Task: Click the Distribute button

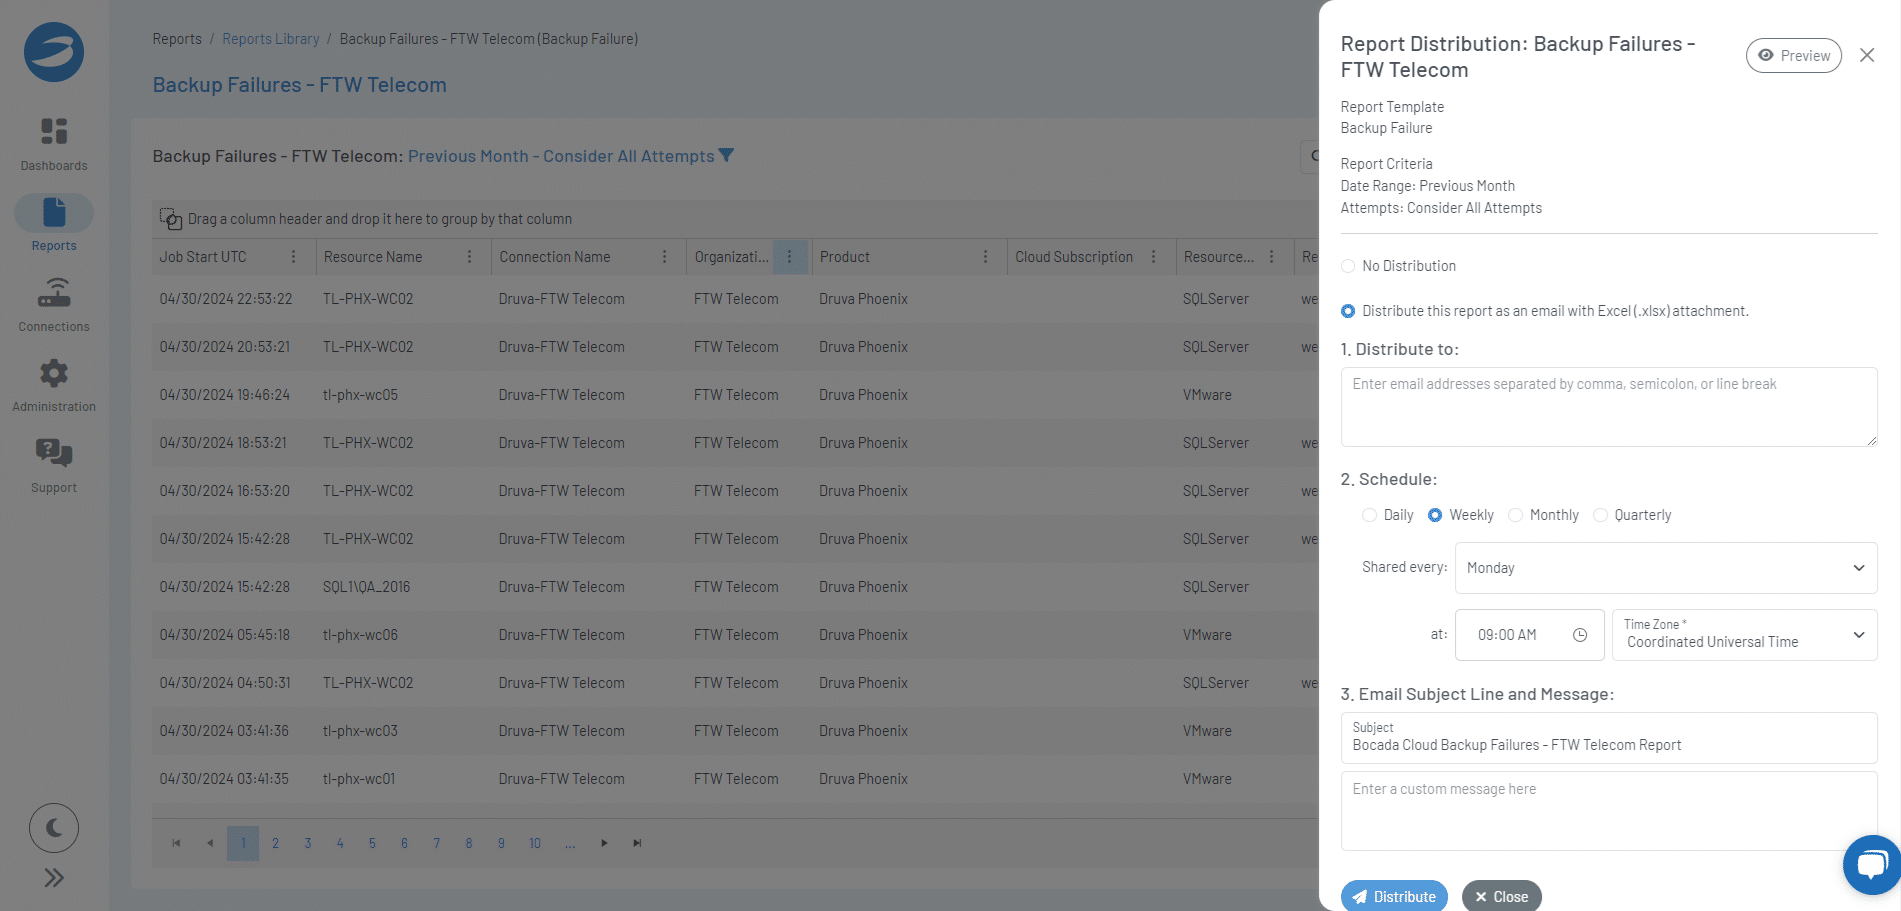Action: [1394, 897]
